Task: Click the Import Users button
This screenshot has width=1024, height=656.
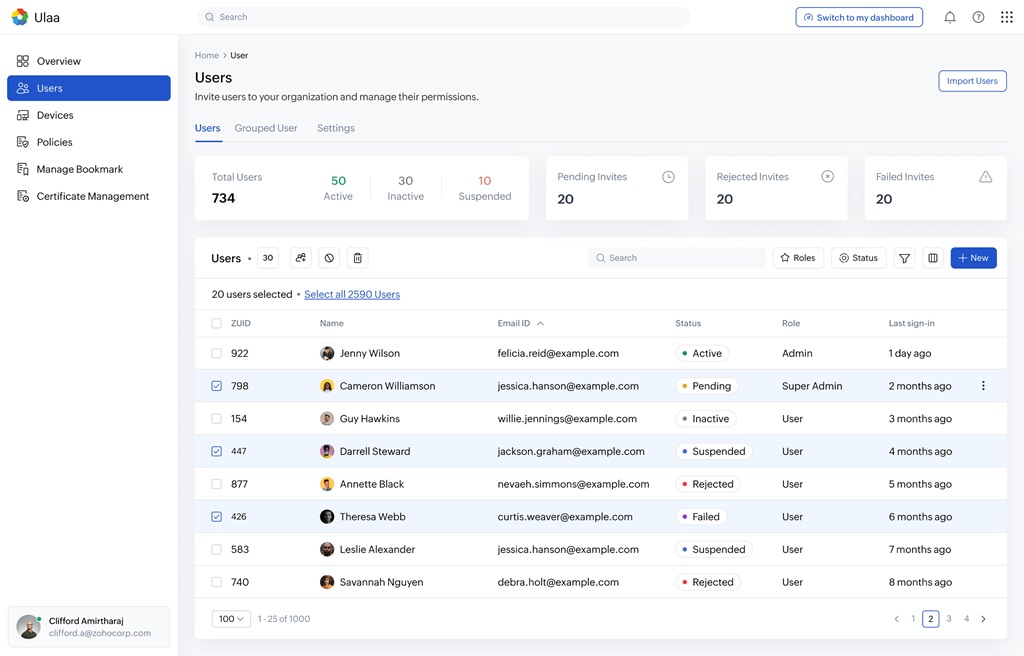Action: pos(972,81)
